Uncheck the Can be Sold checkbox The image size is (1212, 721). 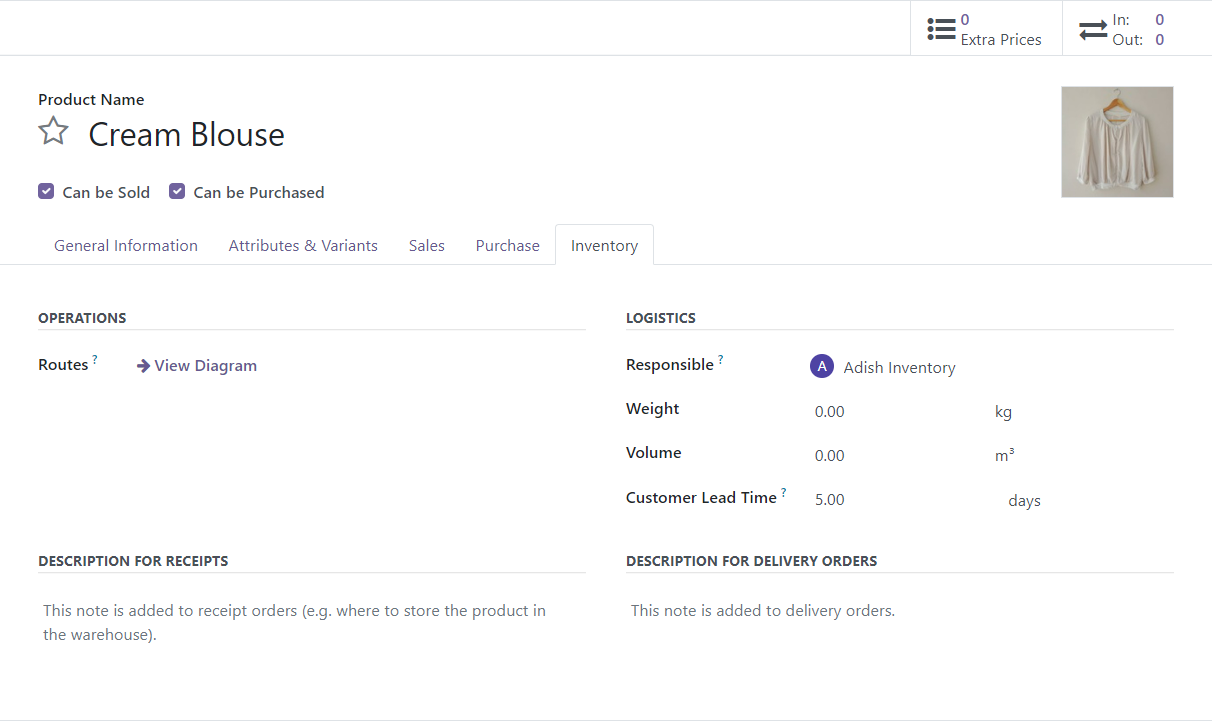(x=46, y=191)
